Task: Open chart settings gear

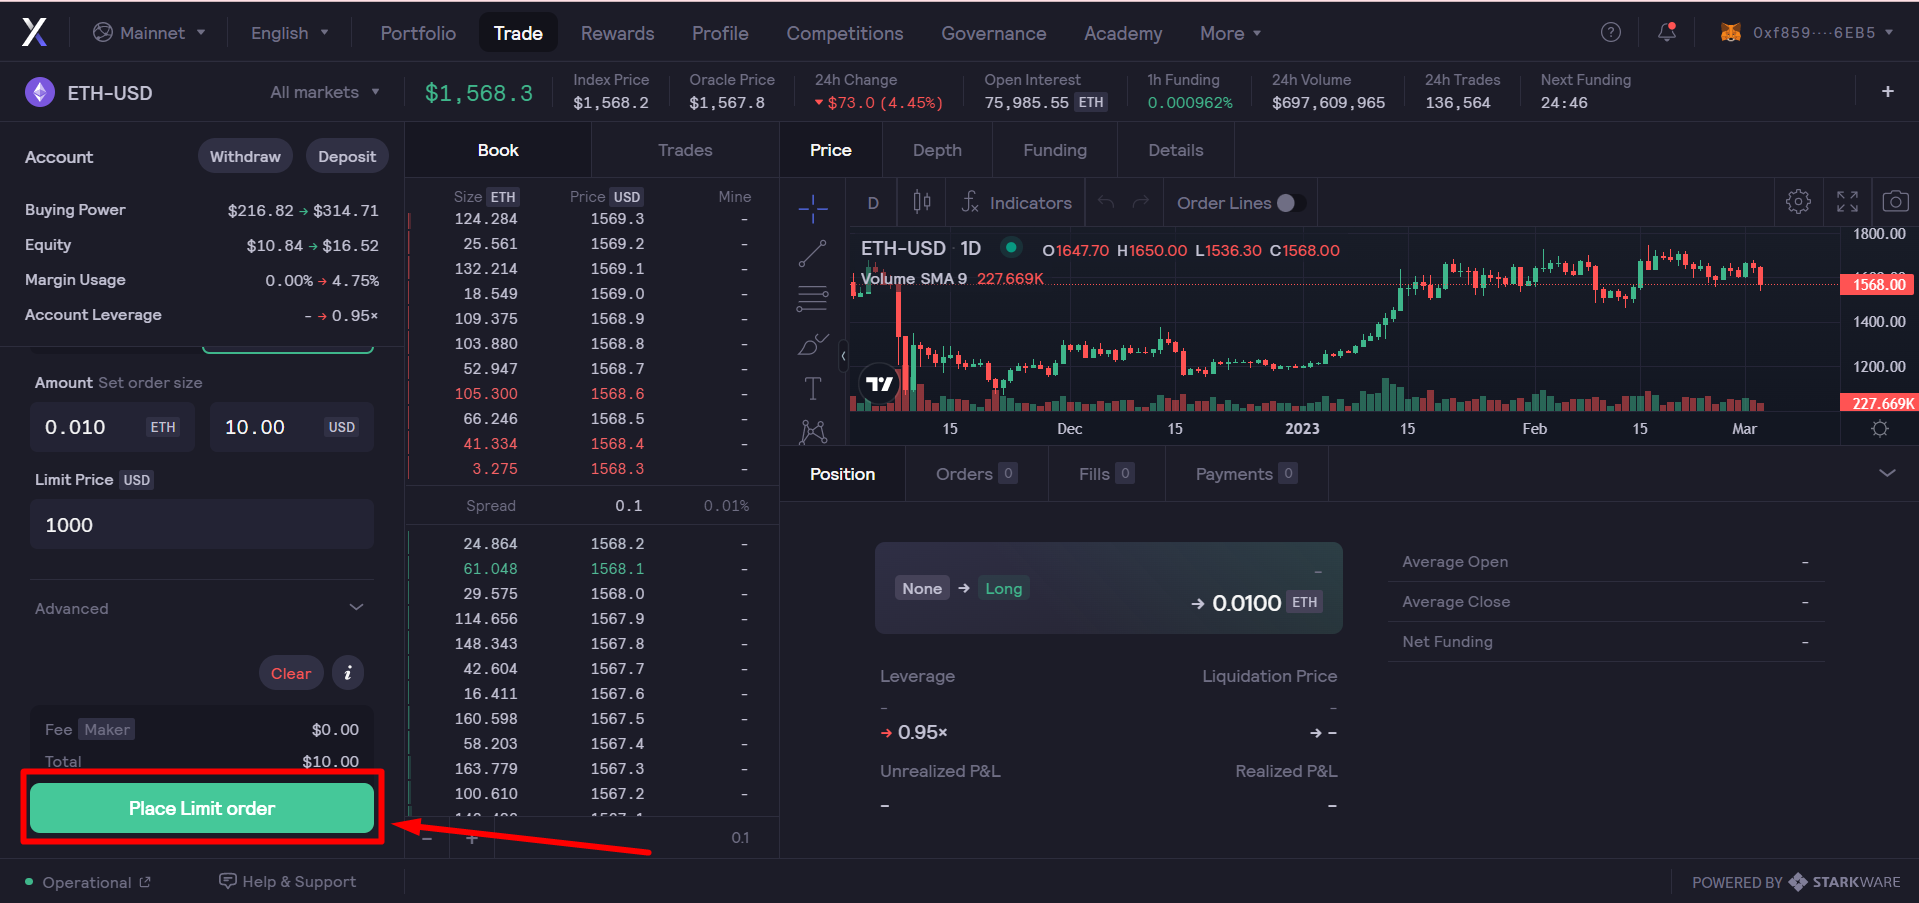Action: (1798, 202)
